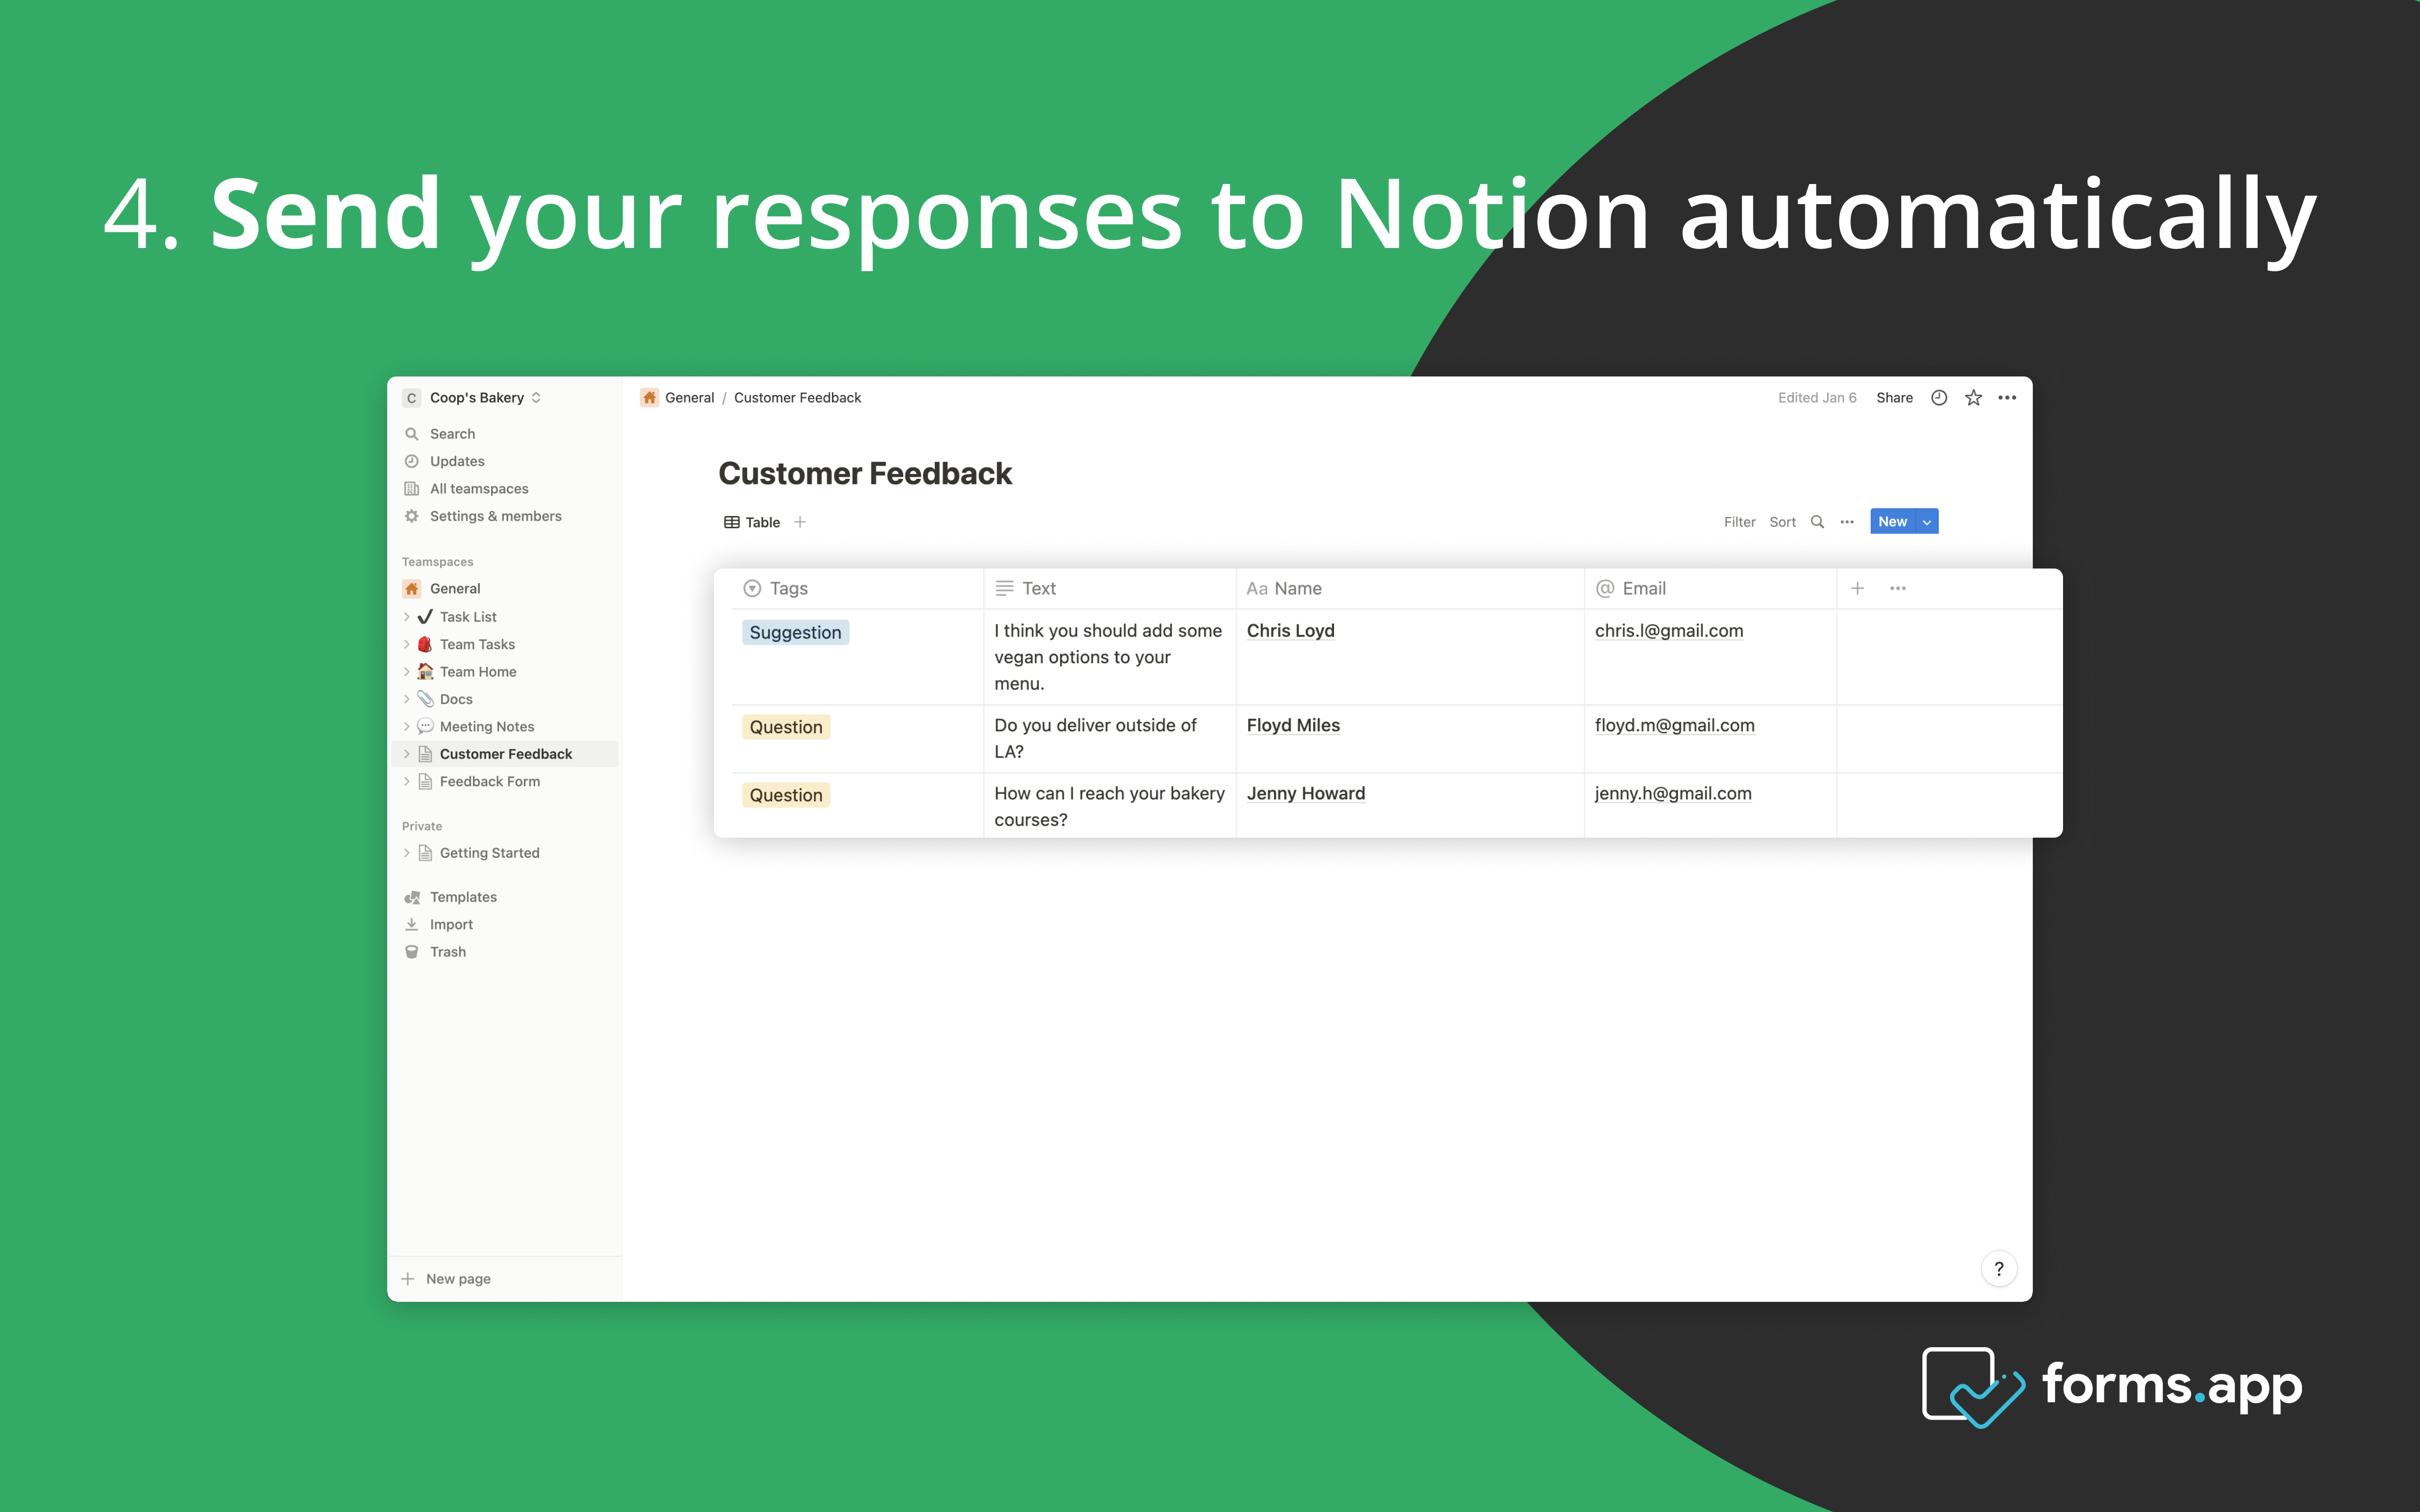Screen dimensions: 2420x1512
Task: Expand the Task List page
Action: 407,617
